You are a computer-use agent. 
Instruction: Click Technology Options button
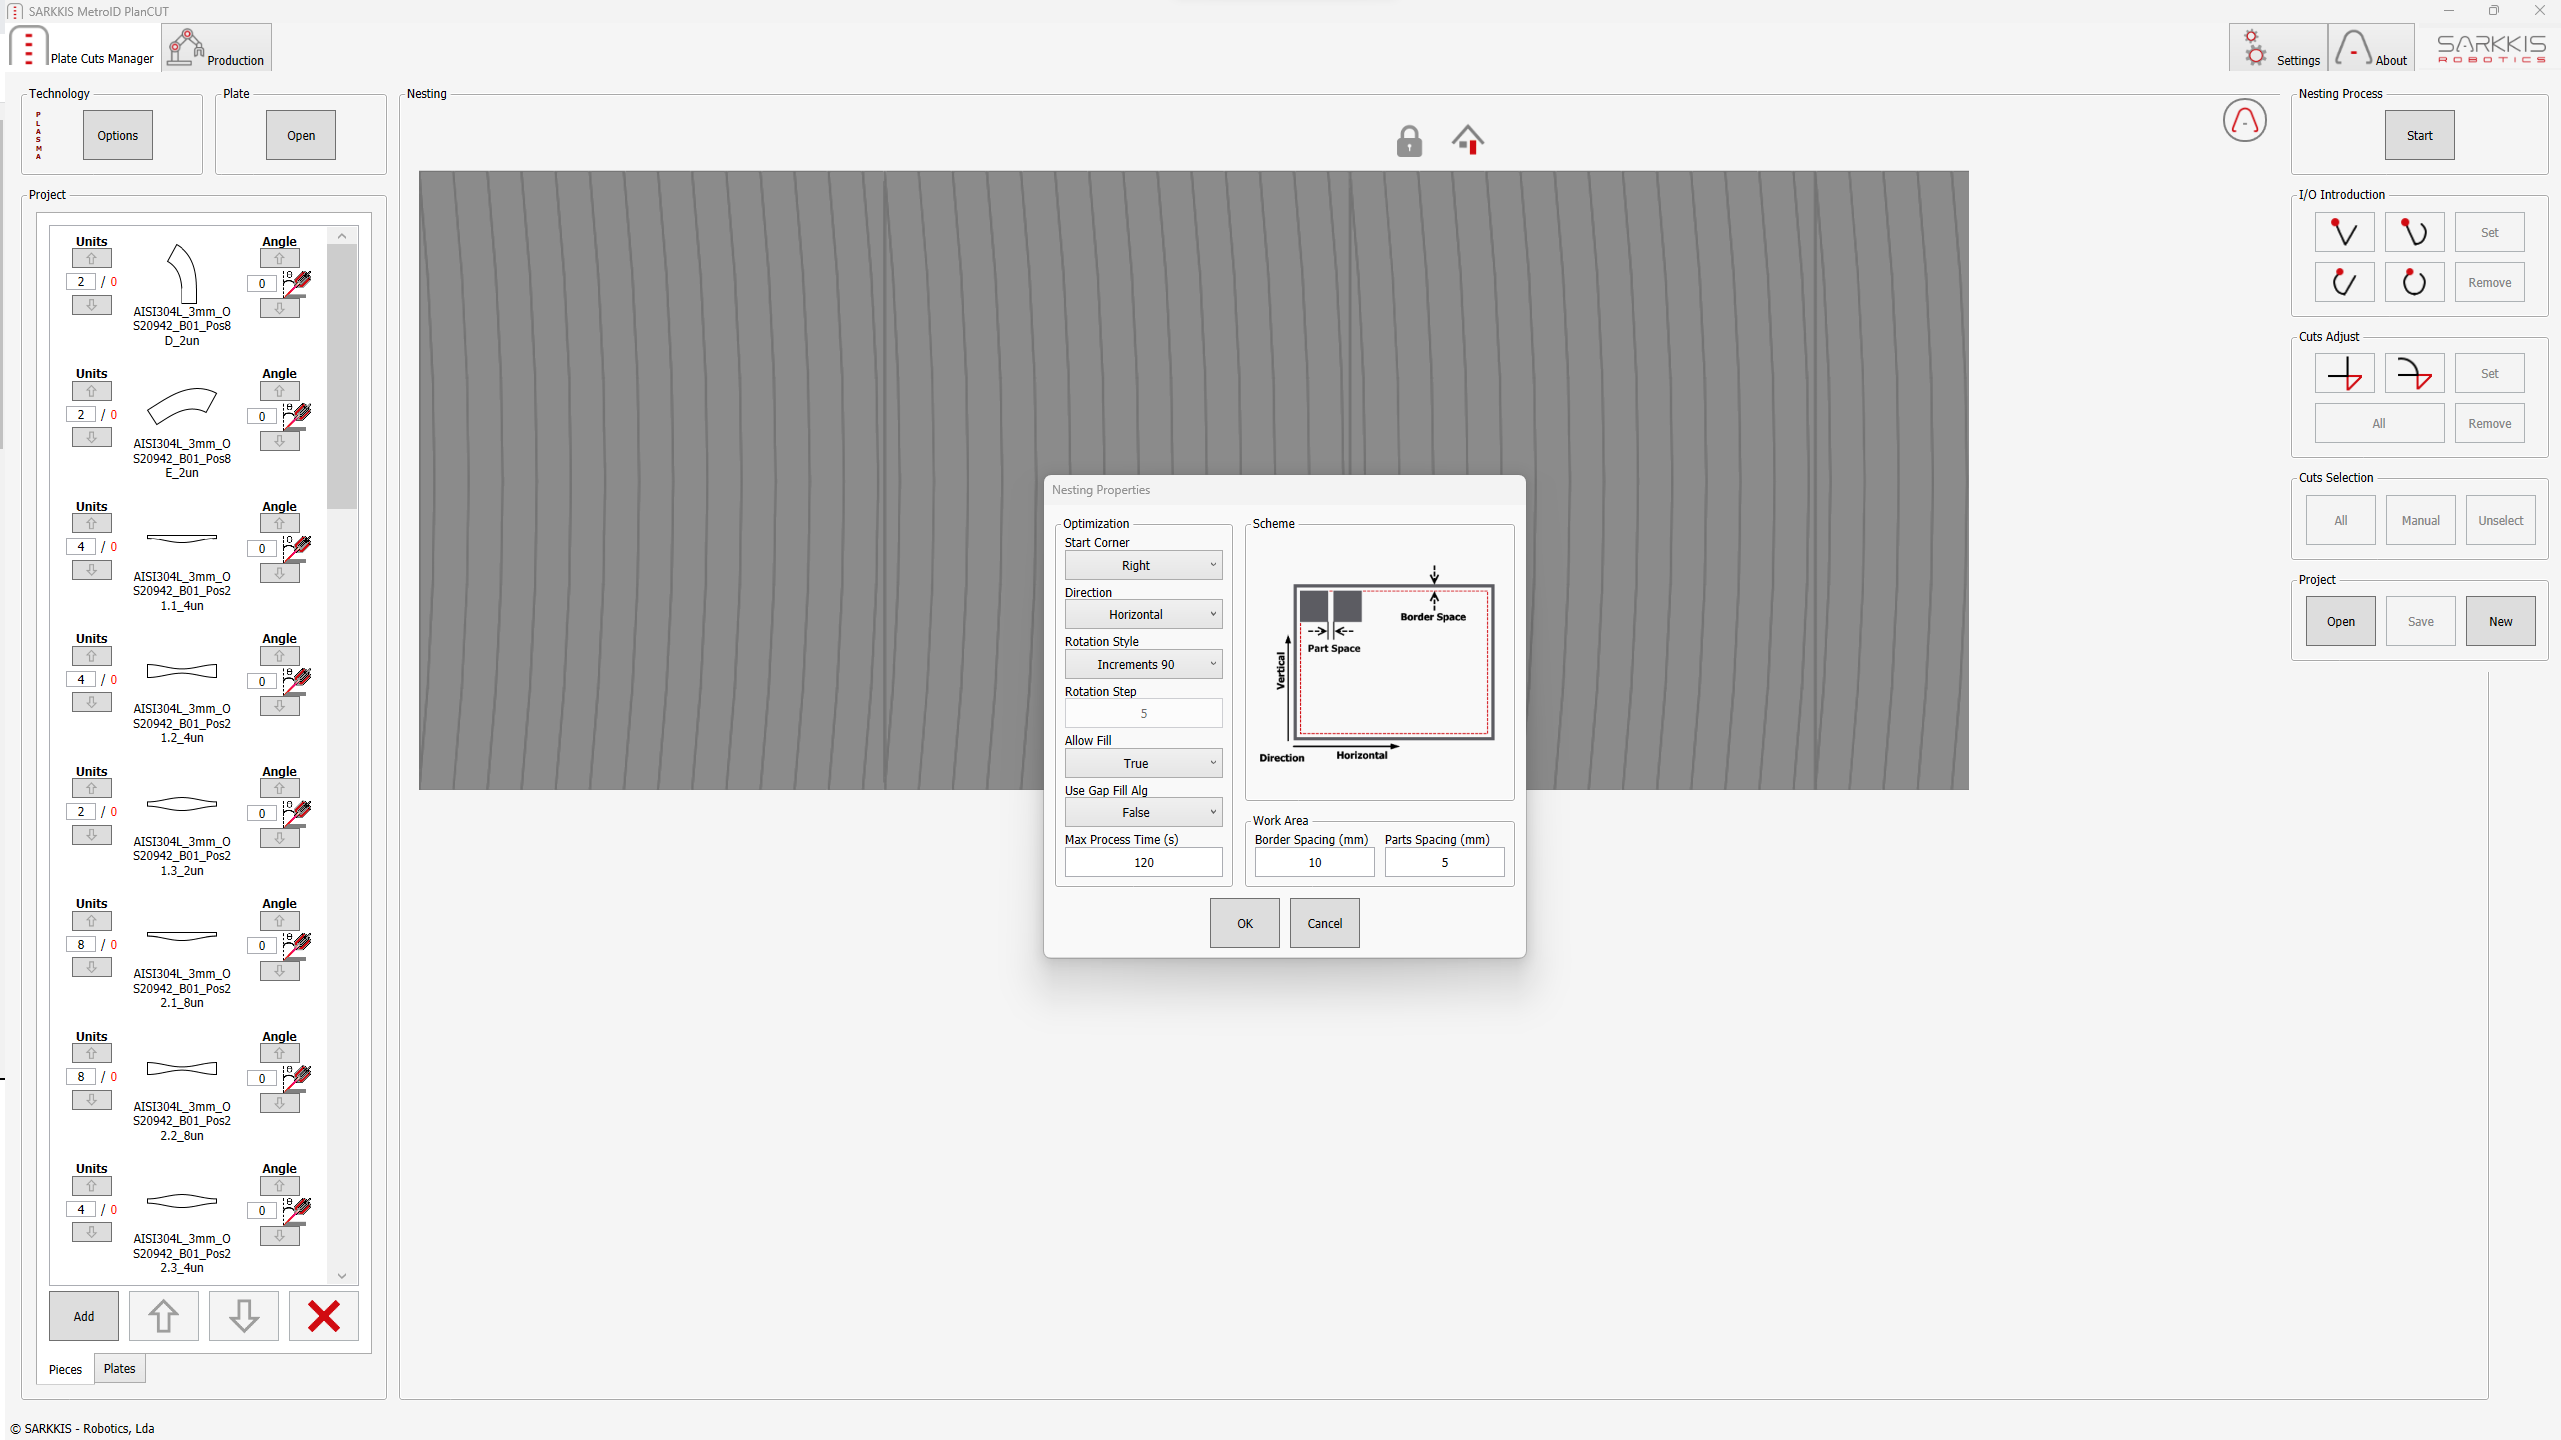point(118,135)
